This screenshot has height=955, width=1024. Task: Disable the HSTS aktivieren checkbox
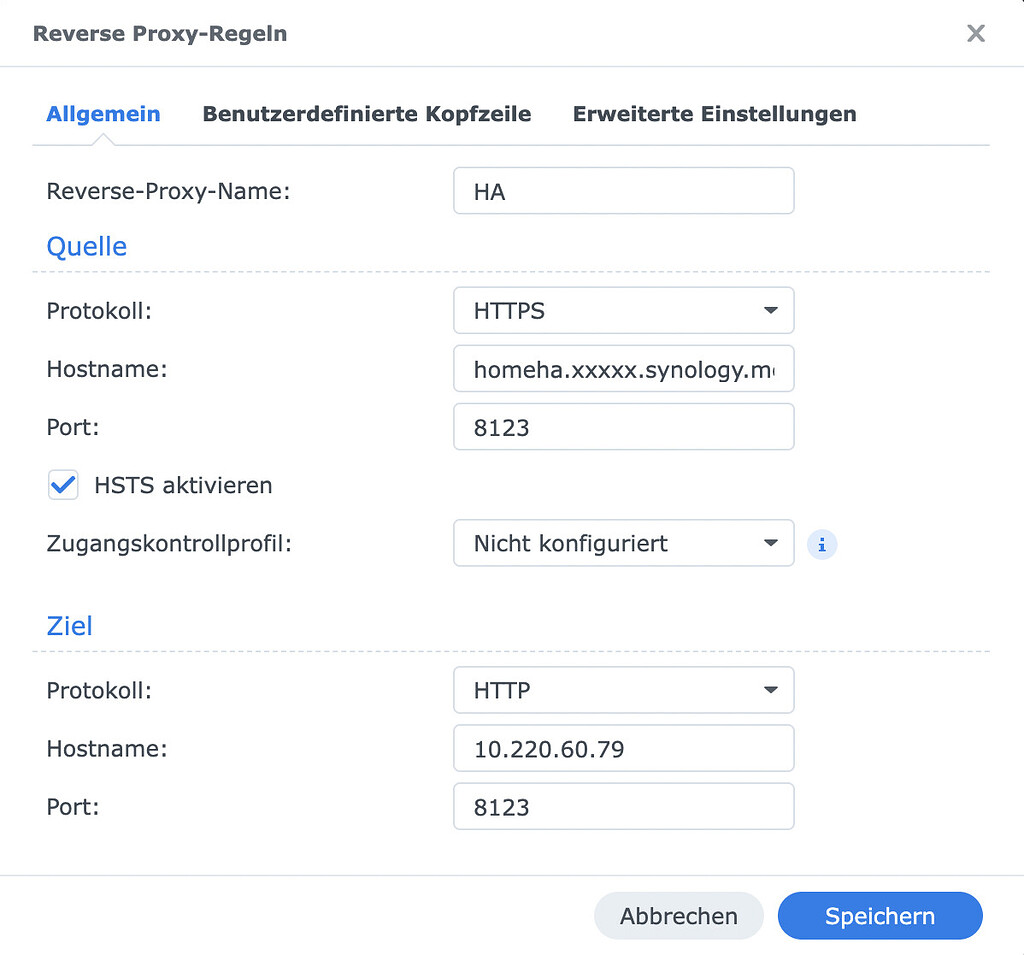click(x=63, y=485)
